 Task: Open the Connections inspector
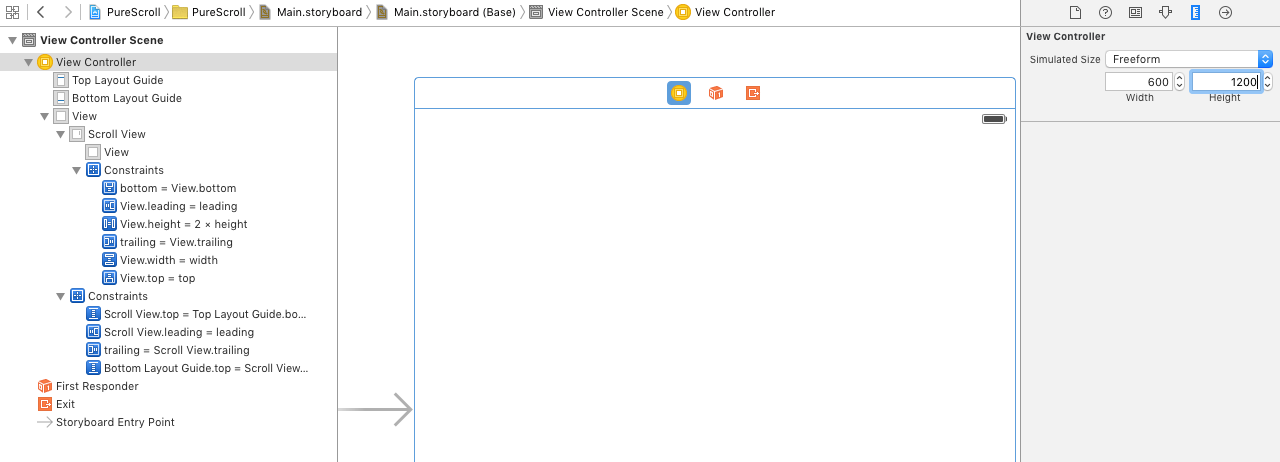[1225, 12]
